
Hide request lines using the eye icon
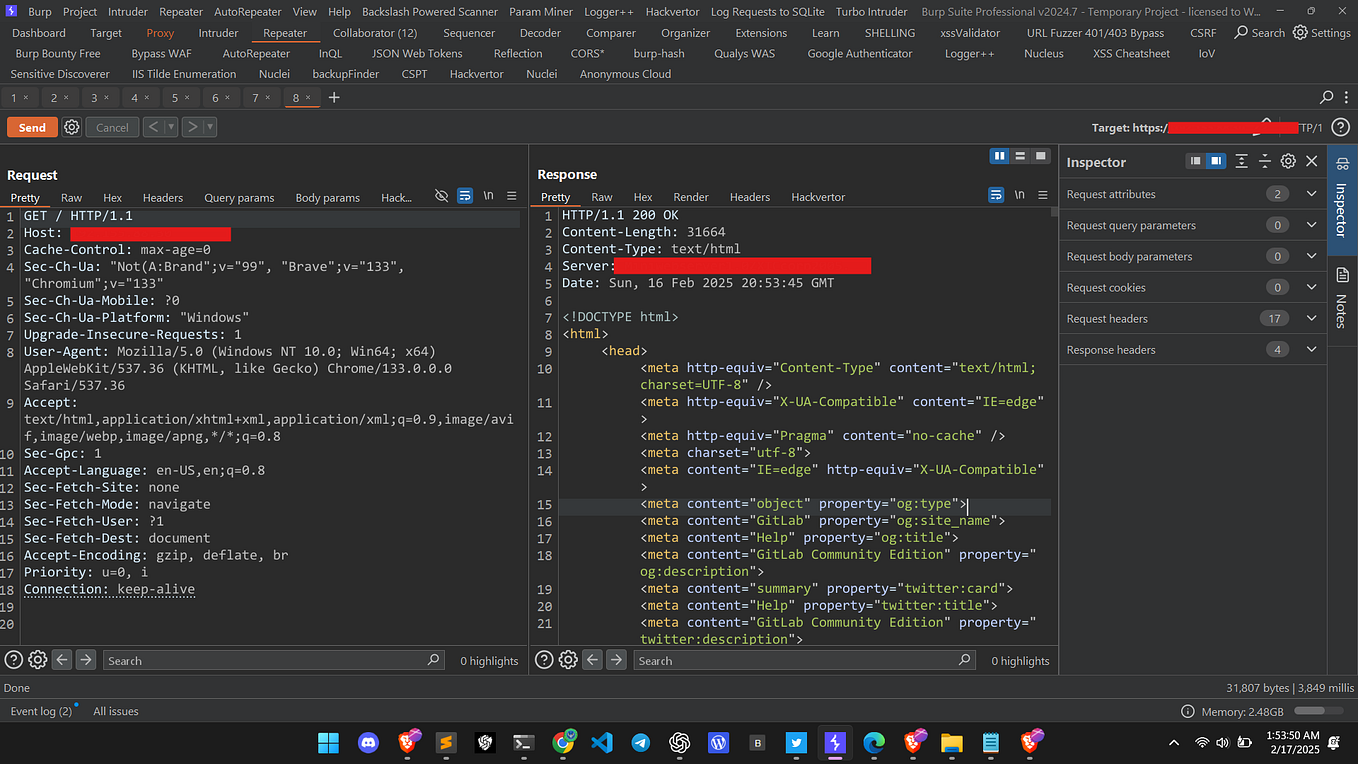[441, 196]
